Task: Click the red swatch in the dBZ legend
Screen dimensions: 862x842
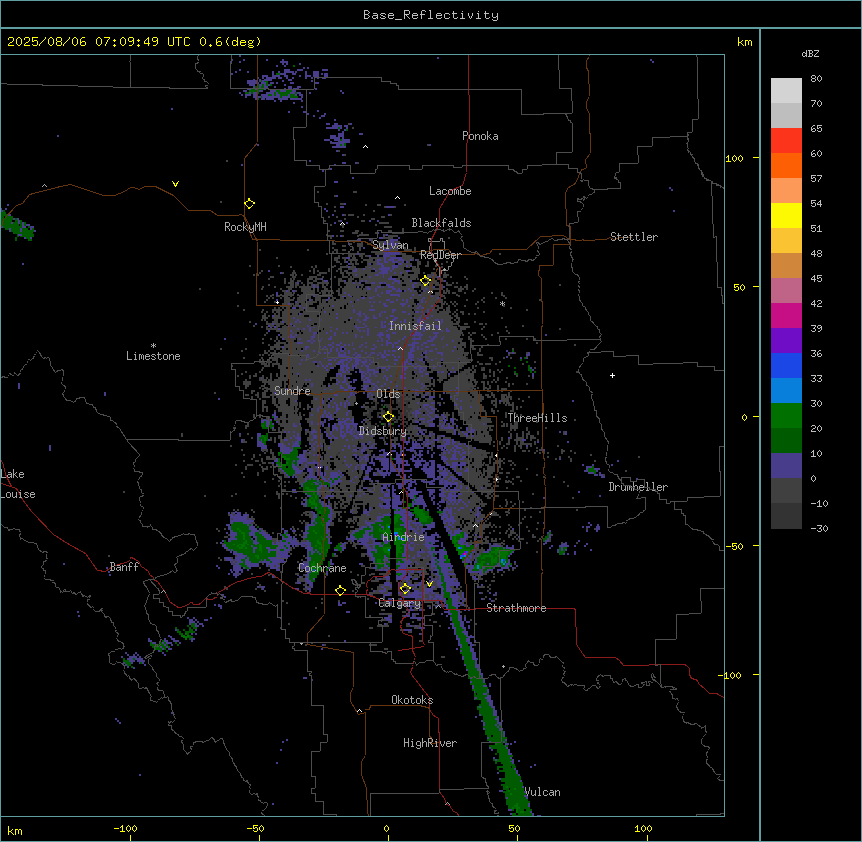Action: point(786,140)
